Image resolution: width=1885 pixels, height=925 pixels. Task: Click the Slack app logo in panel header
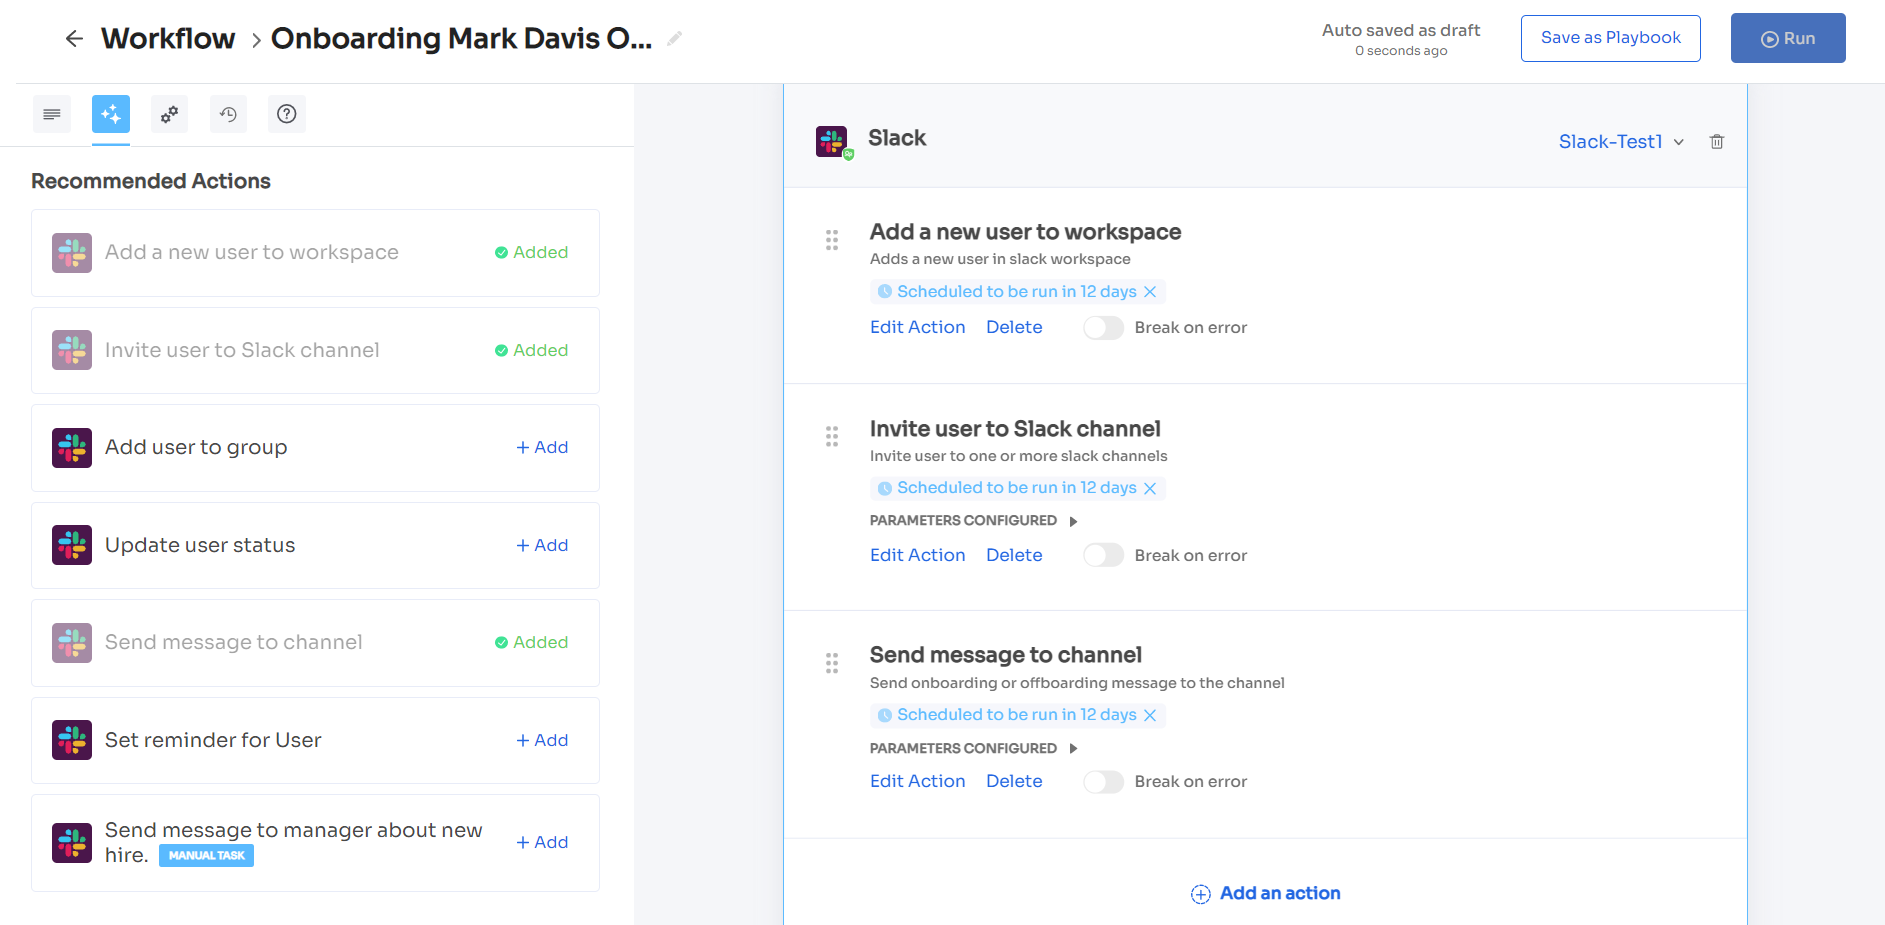833,142
